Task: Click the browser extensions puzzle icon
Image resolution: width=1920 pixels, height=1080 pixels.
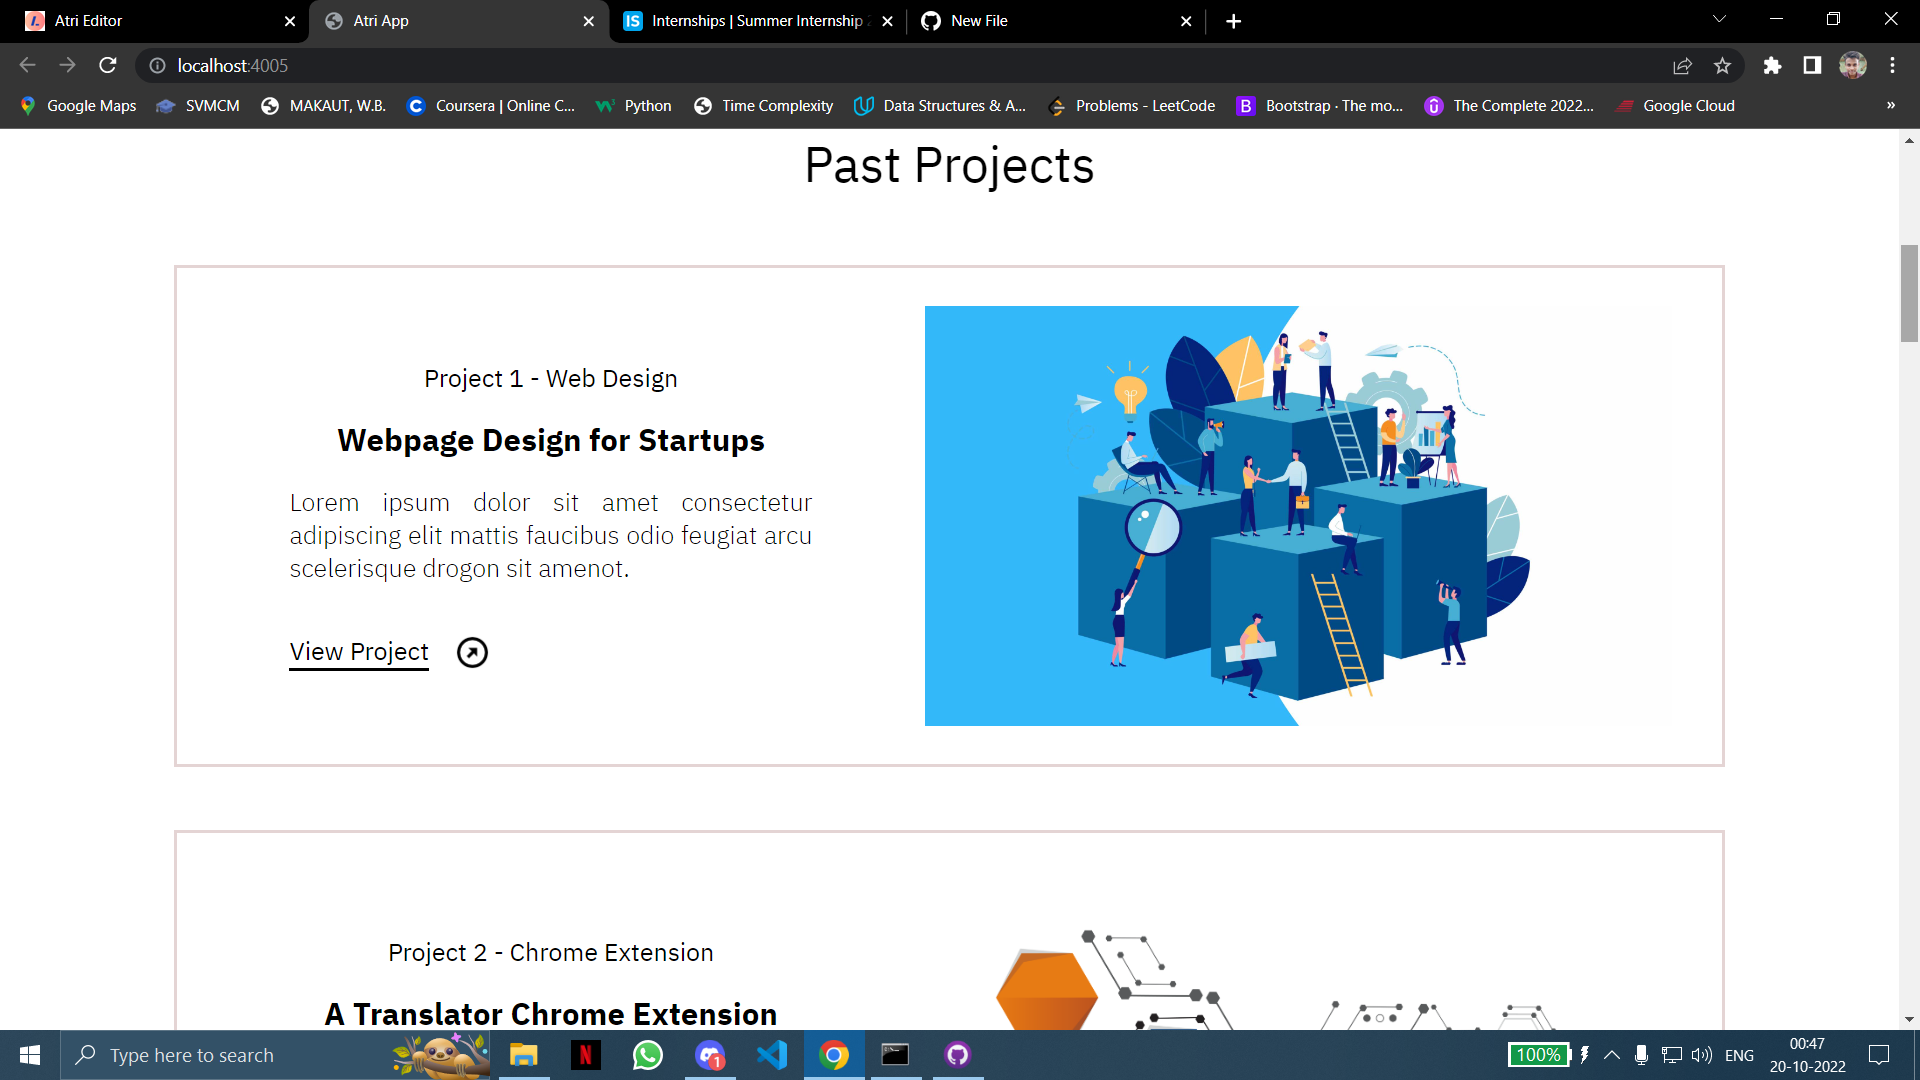Action: (x=1772, y=65)
